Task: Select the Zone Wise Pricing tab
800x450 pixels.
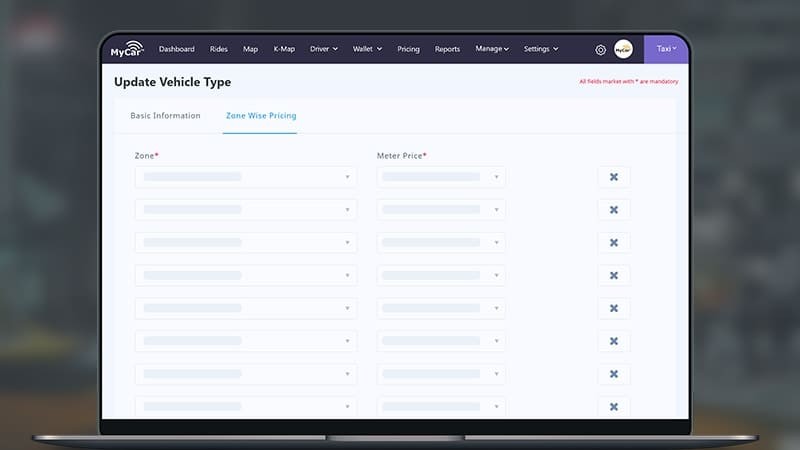Action: click(261, 116)
